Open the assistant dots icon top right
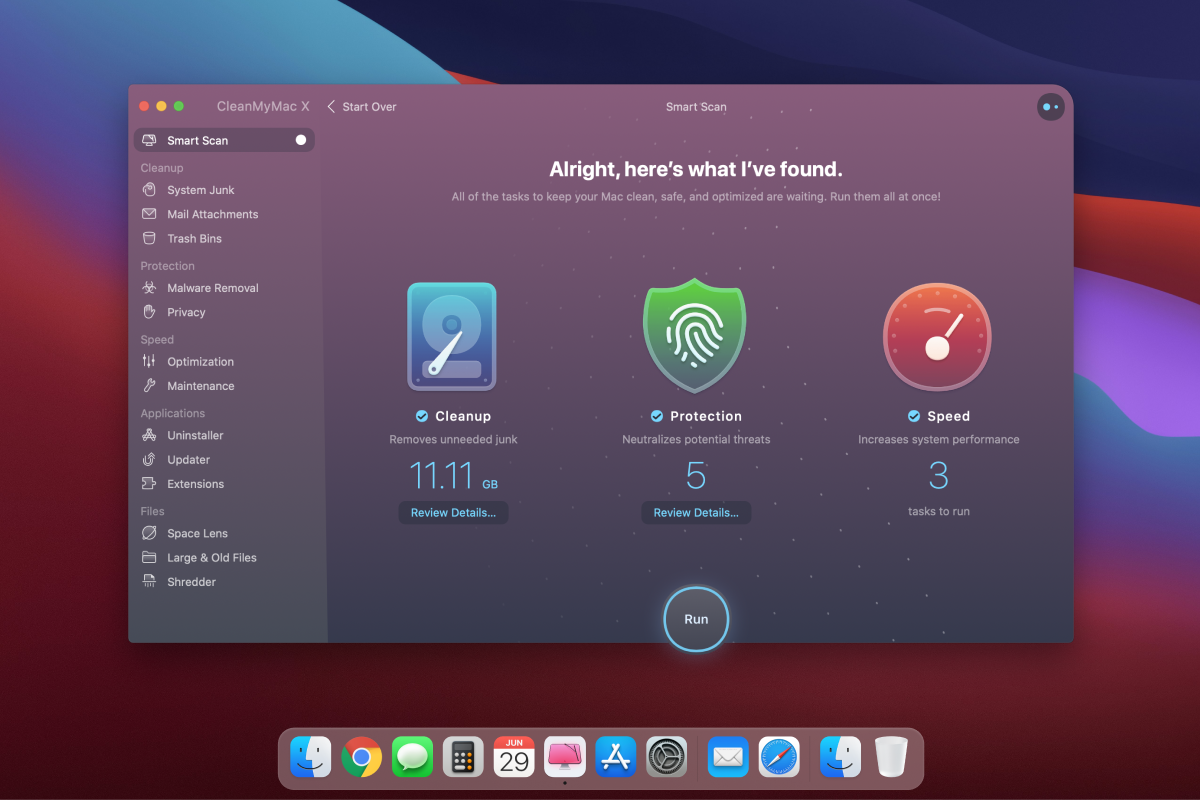The width and height of the screenshot is (1200, 800). 1050,106
